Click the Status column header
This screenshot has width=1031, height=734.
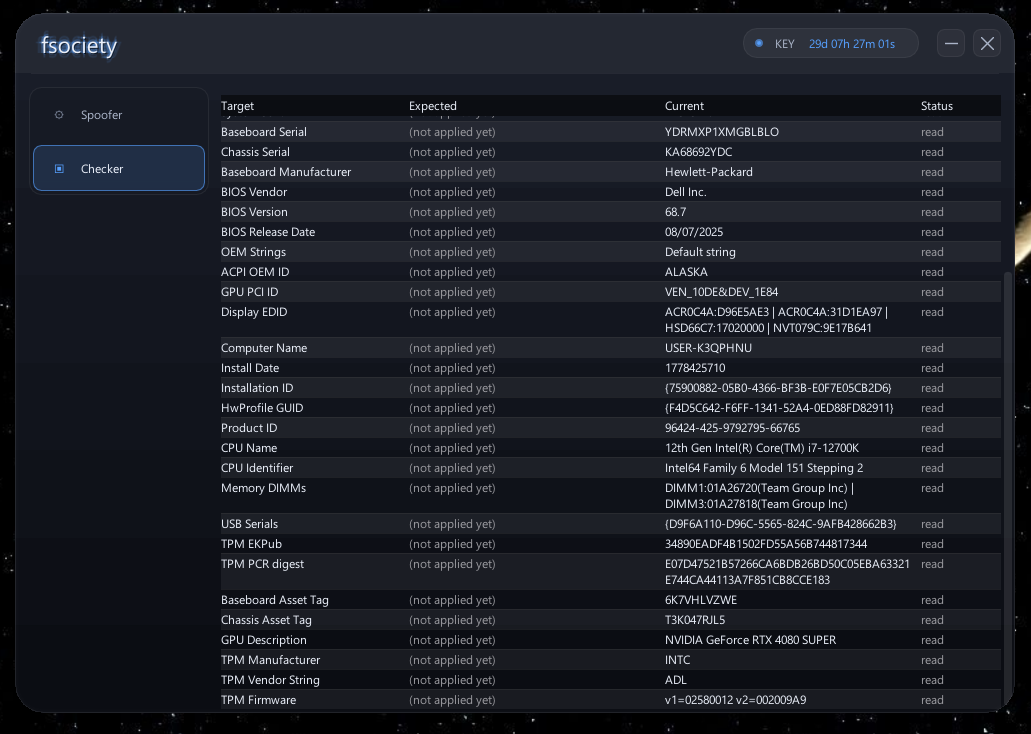coord(936,106)
